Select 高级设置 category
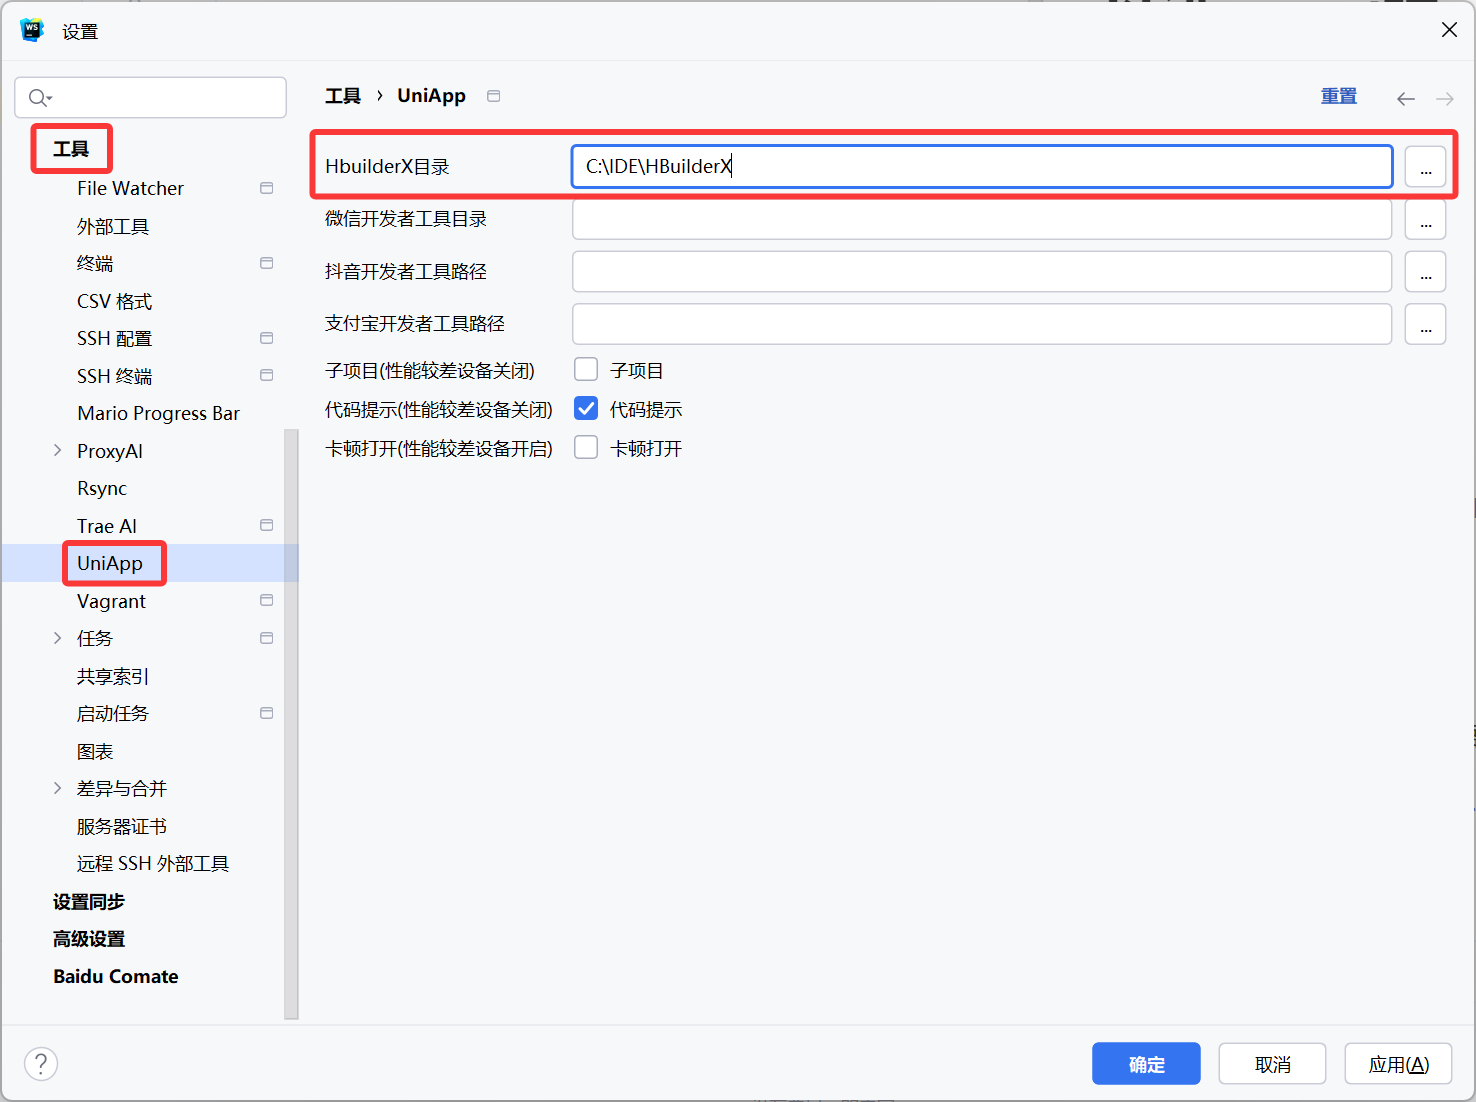Viewport: 1476px width, 1102px height. click(x=89, y=938)
